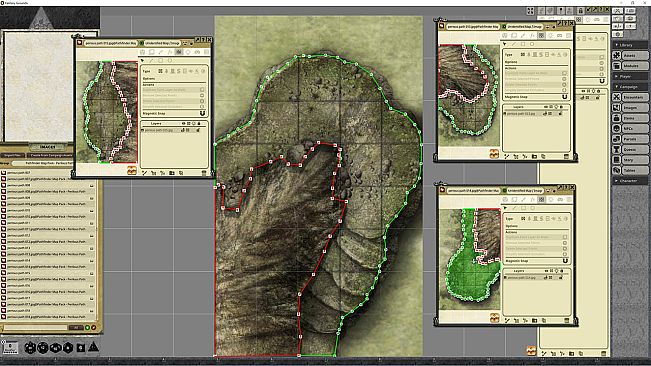Select highlighted Line of Sight tool, upper-right window
This screenshot has width=651, height=366.
[x=541, y=35]
